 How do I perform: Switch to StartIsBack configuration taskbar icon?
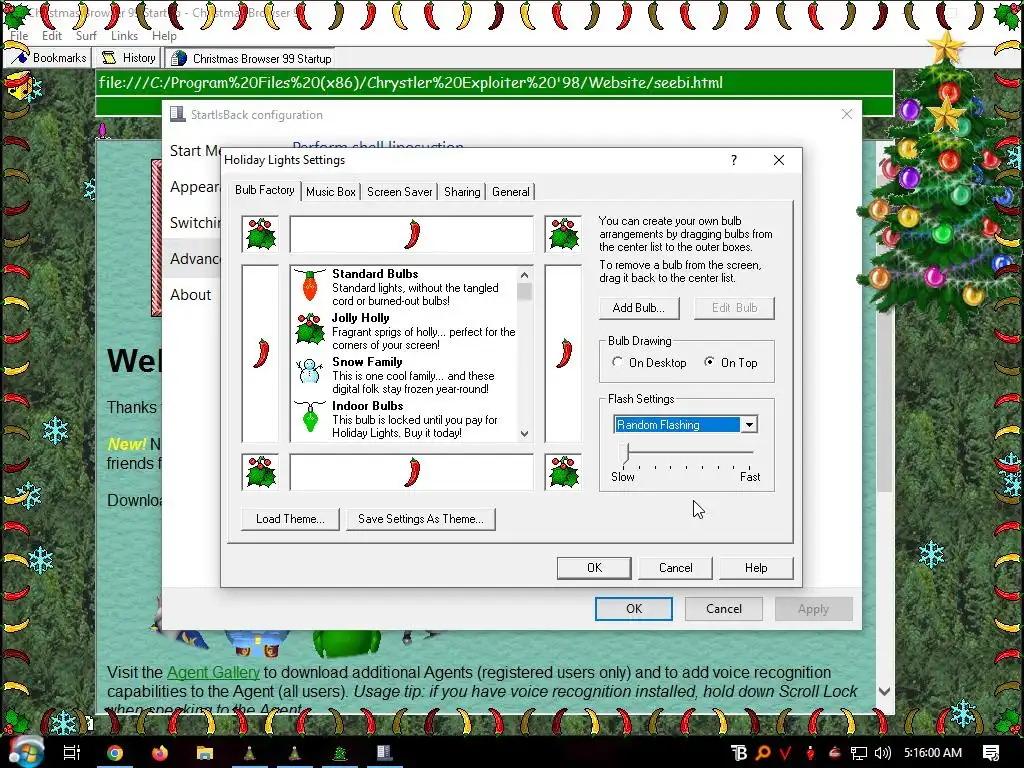pyautogui.click(x=384, y=753)
